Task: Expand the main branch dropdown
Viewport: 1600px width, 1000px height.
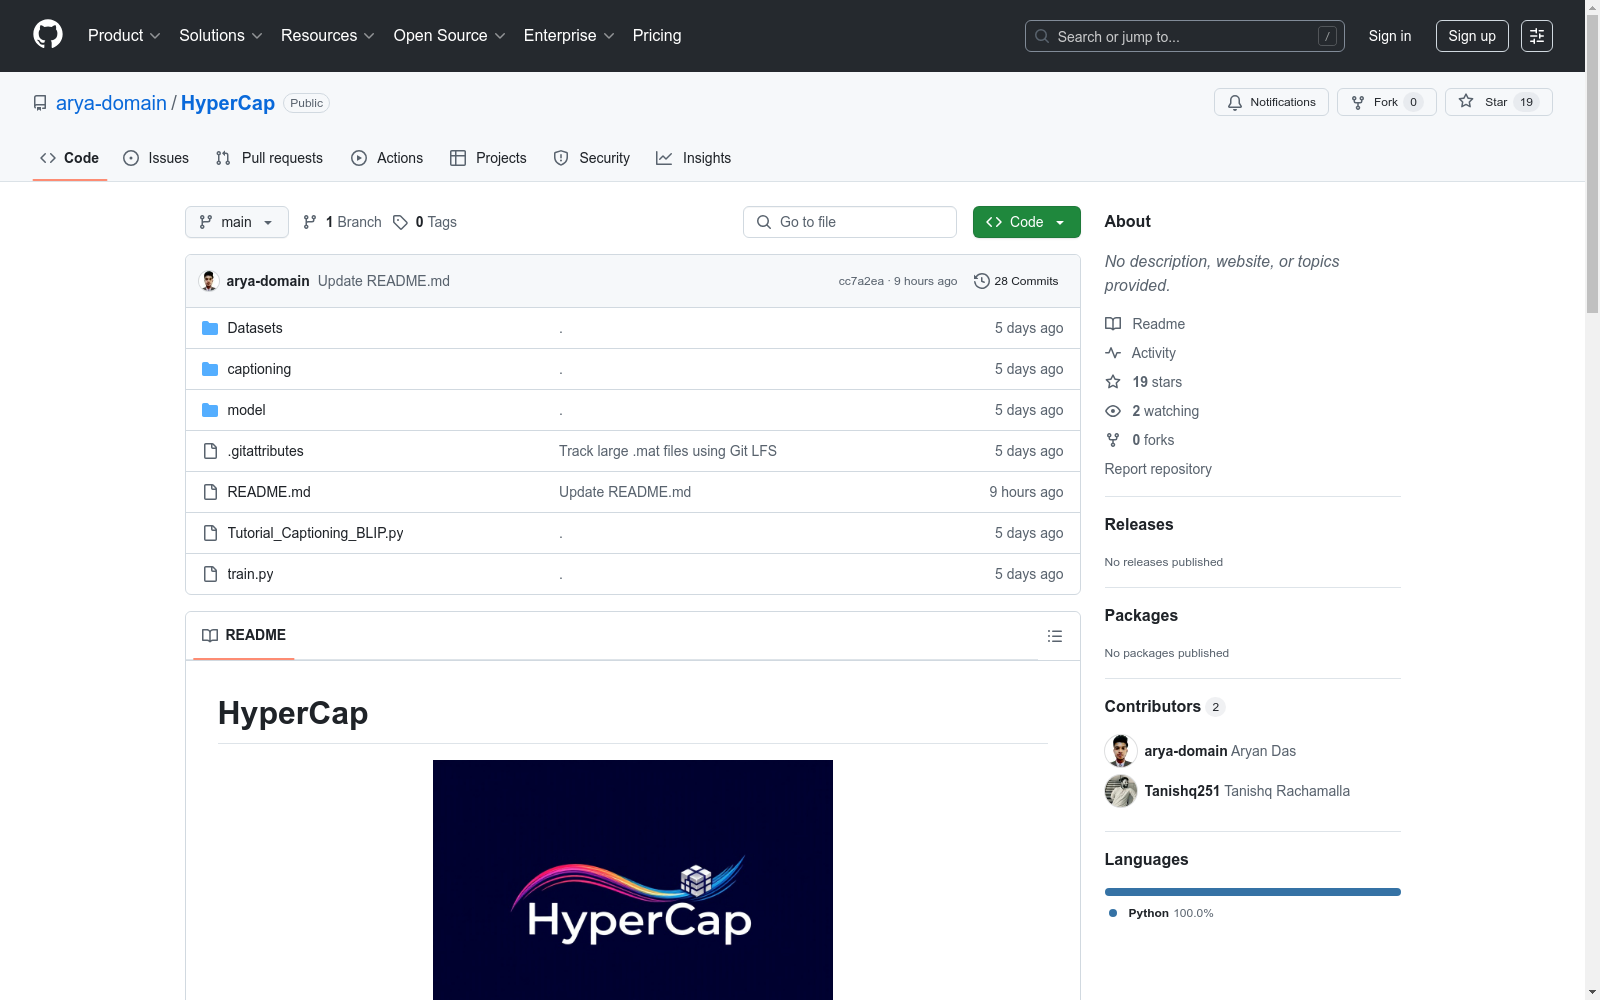Action: point(236,222)
